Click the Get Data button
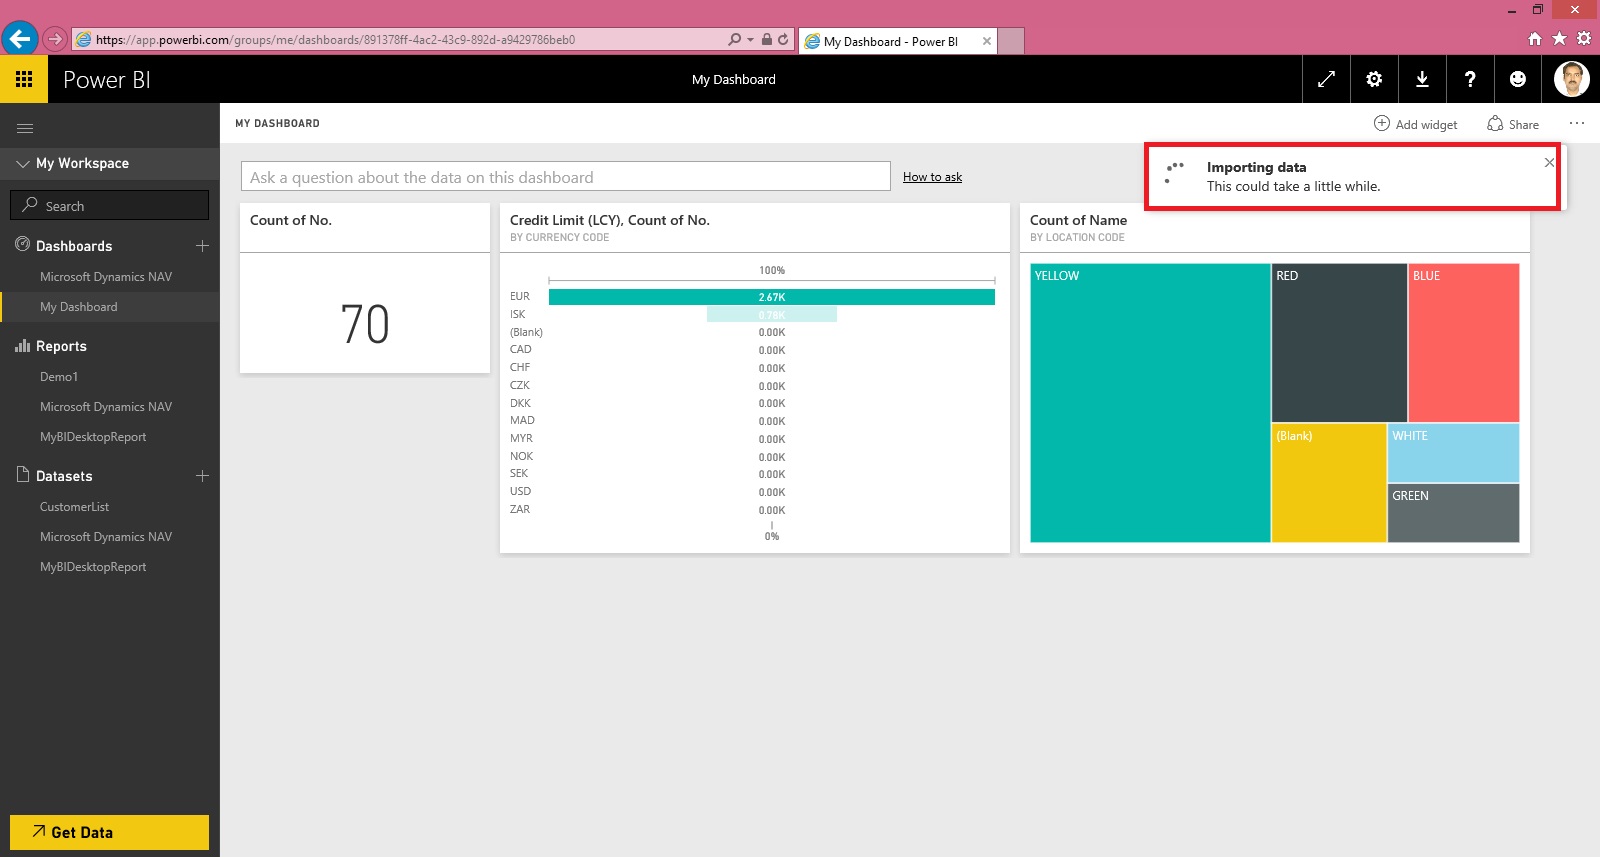This screenshot has width=1600, height=857. pos(109,832)
